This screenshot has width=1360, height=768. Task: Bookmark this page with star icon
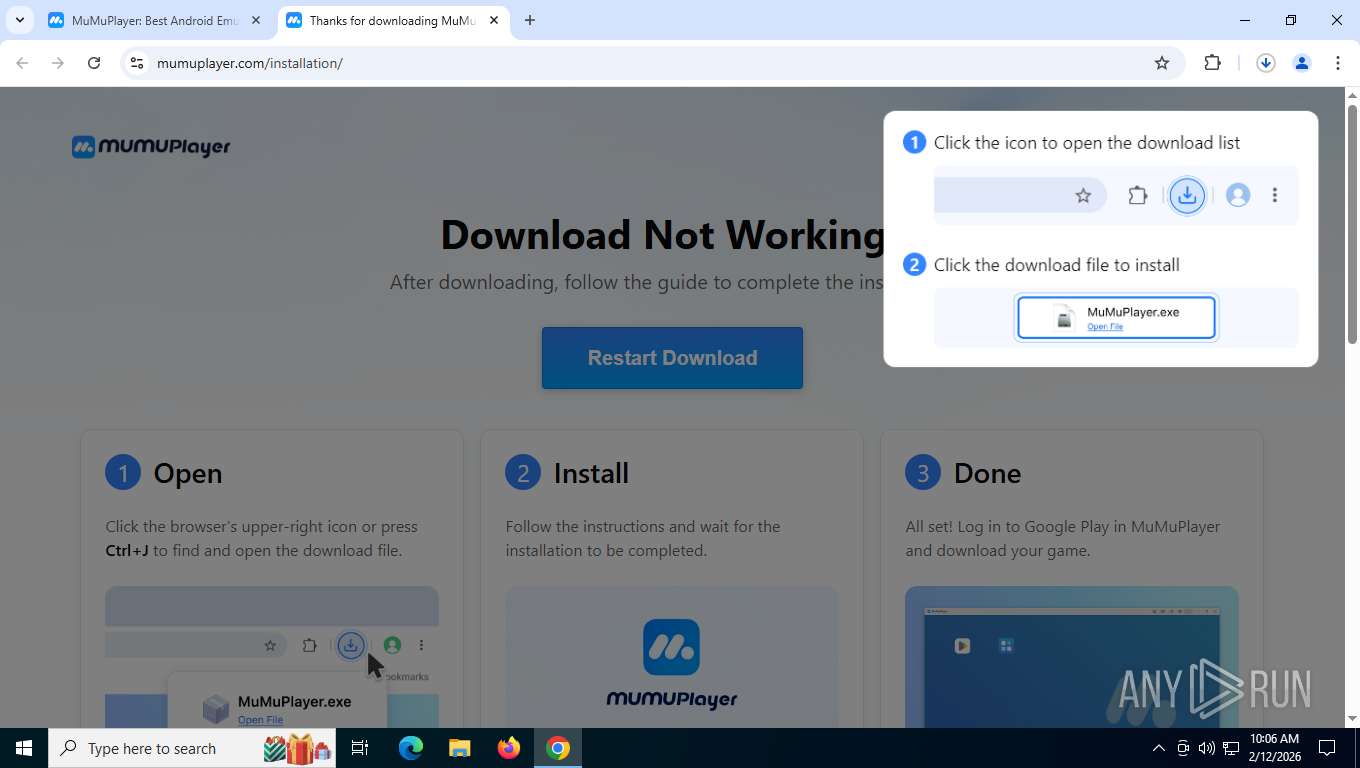pyautogui.click(x=1162, y=63)
